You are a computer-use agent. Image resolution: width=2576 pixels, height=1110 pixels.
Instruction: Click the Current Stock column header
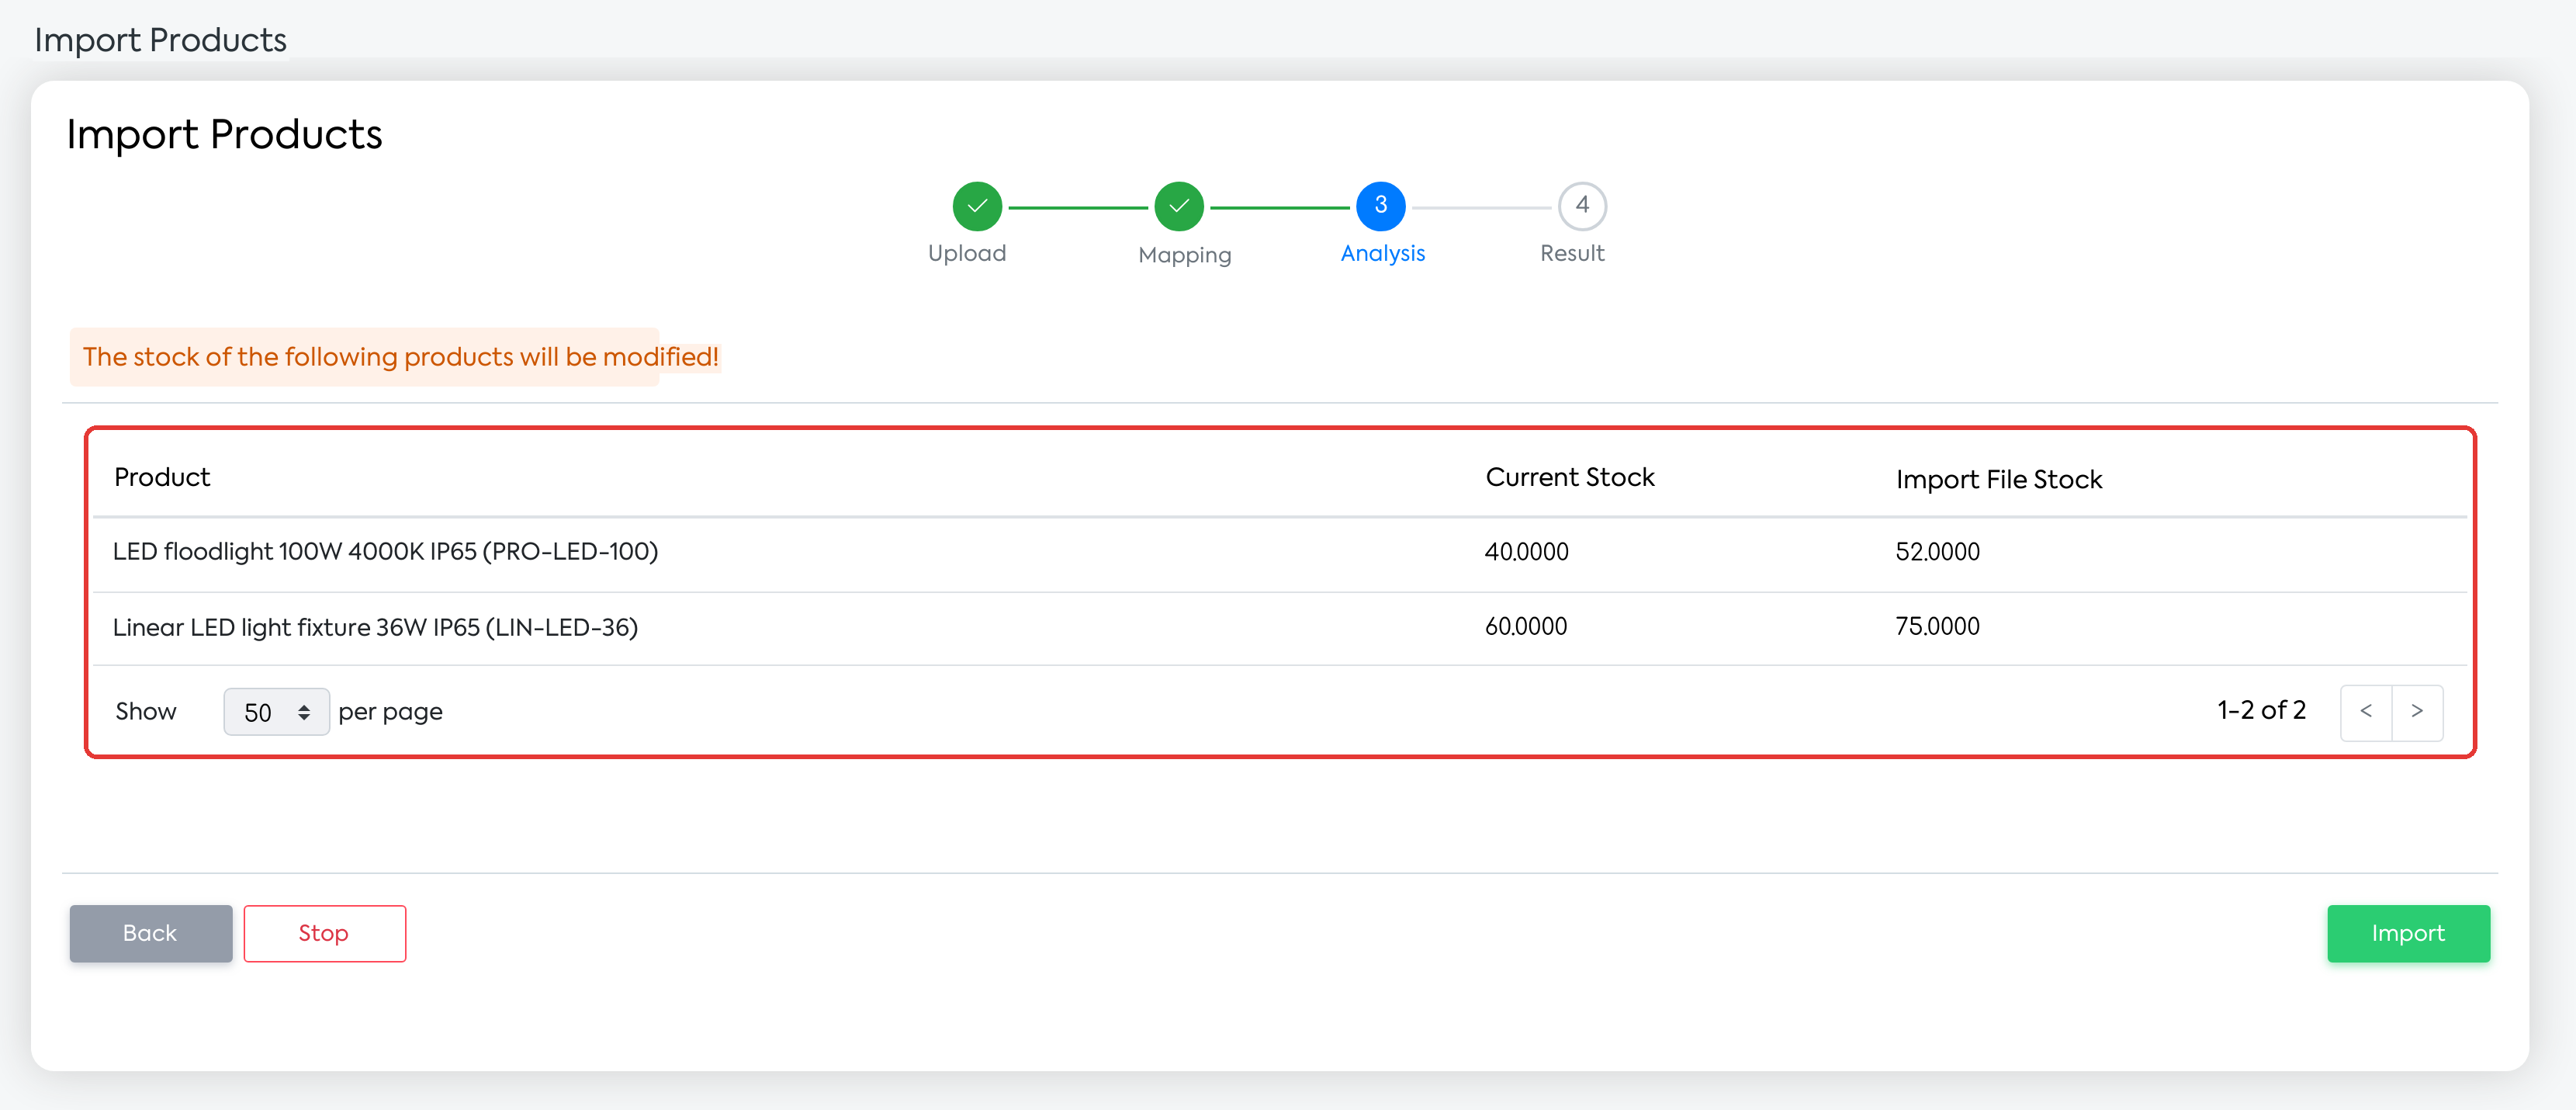pos(1570,477)
